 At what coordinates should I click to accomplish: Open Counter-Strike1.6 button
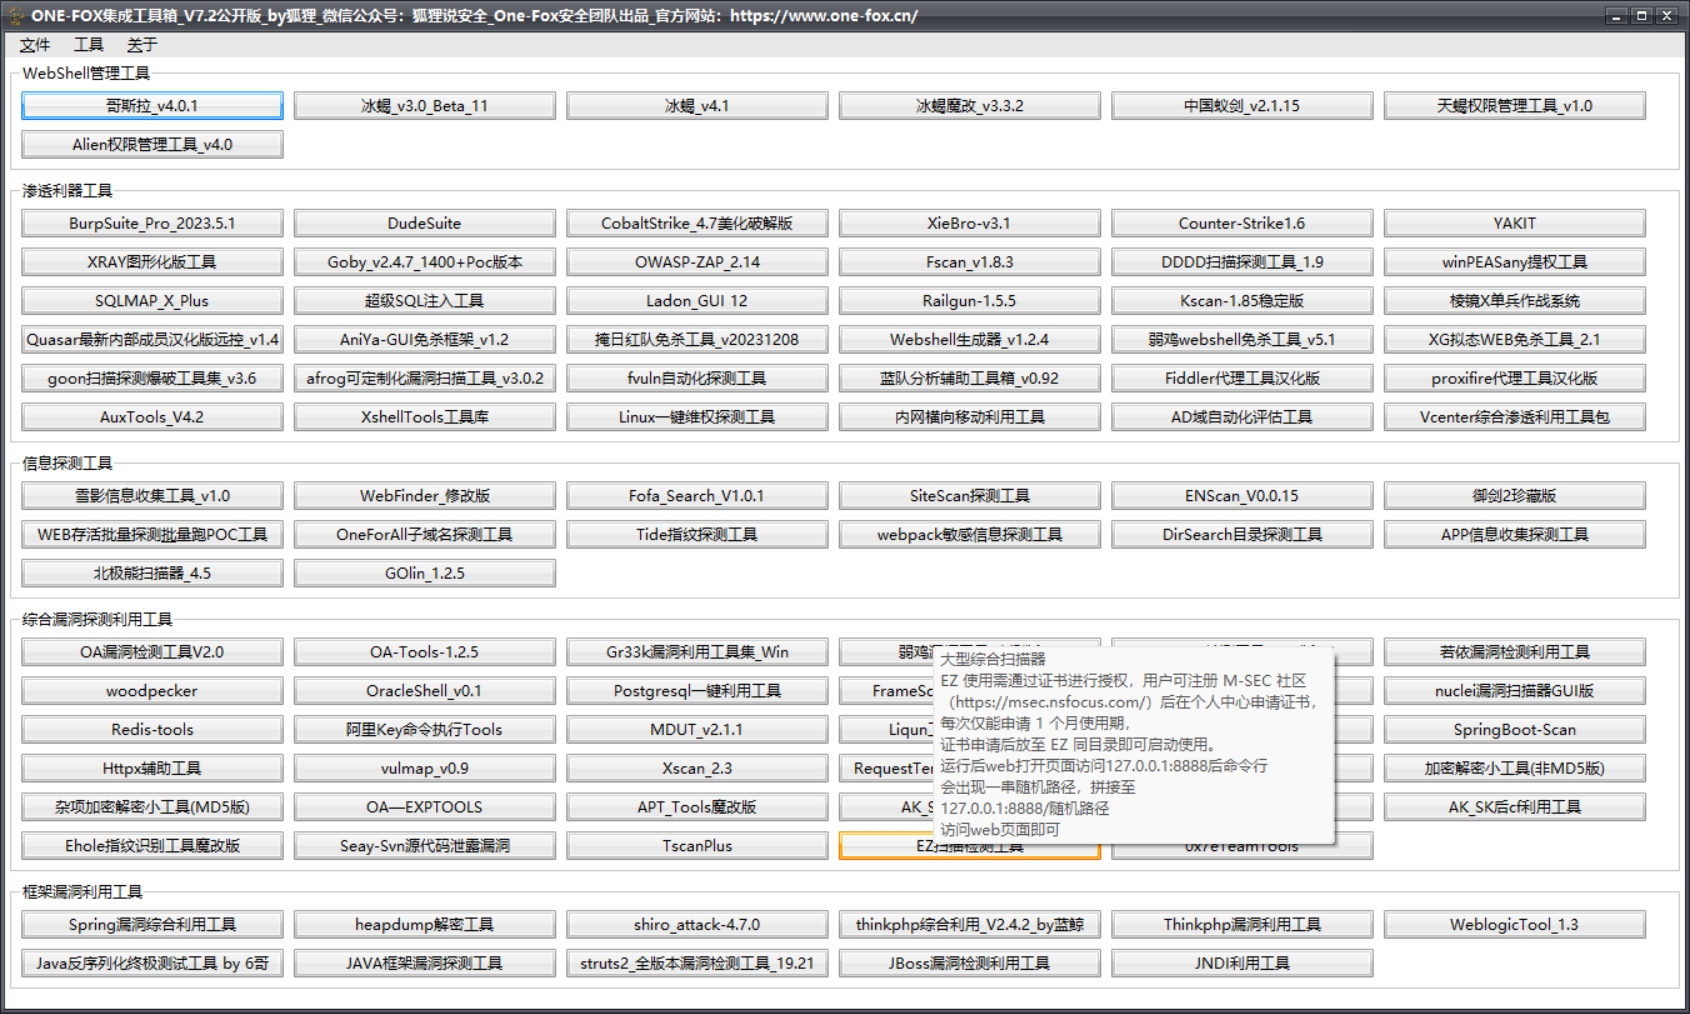[x=1242, y=224]
